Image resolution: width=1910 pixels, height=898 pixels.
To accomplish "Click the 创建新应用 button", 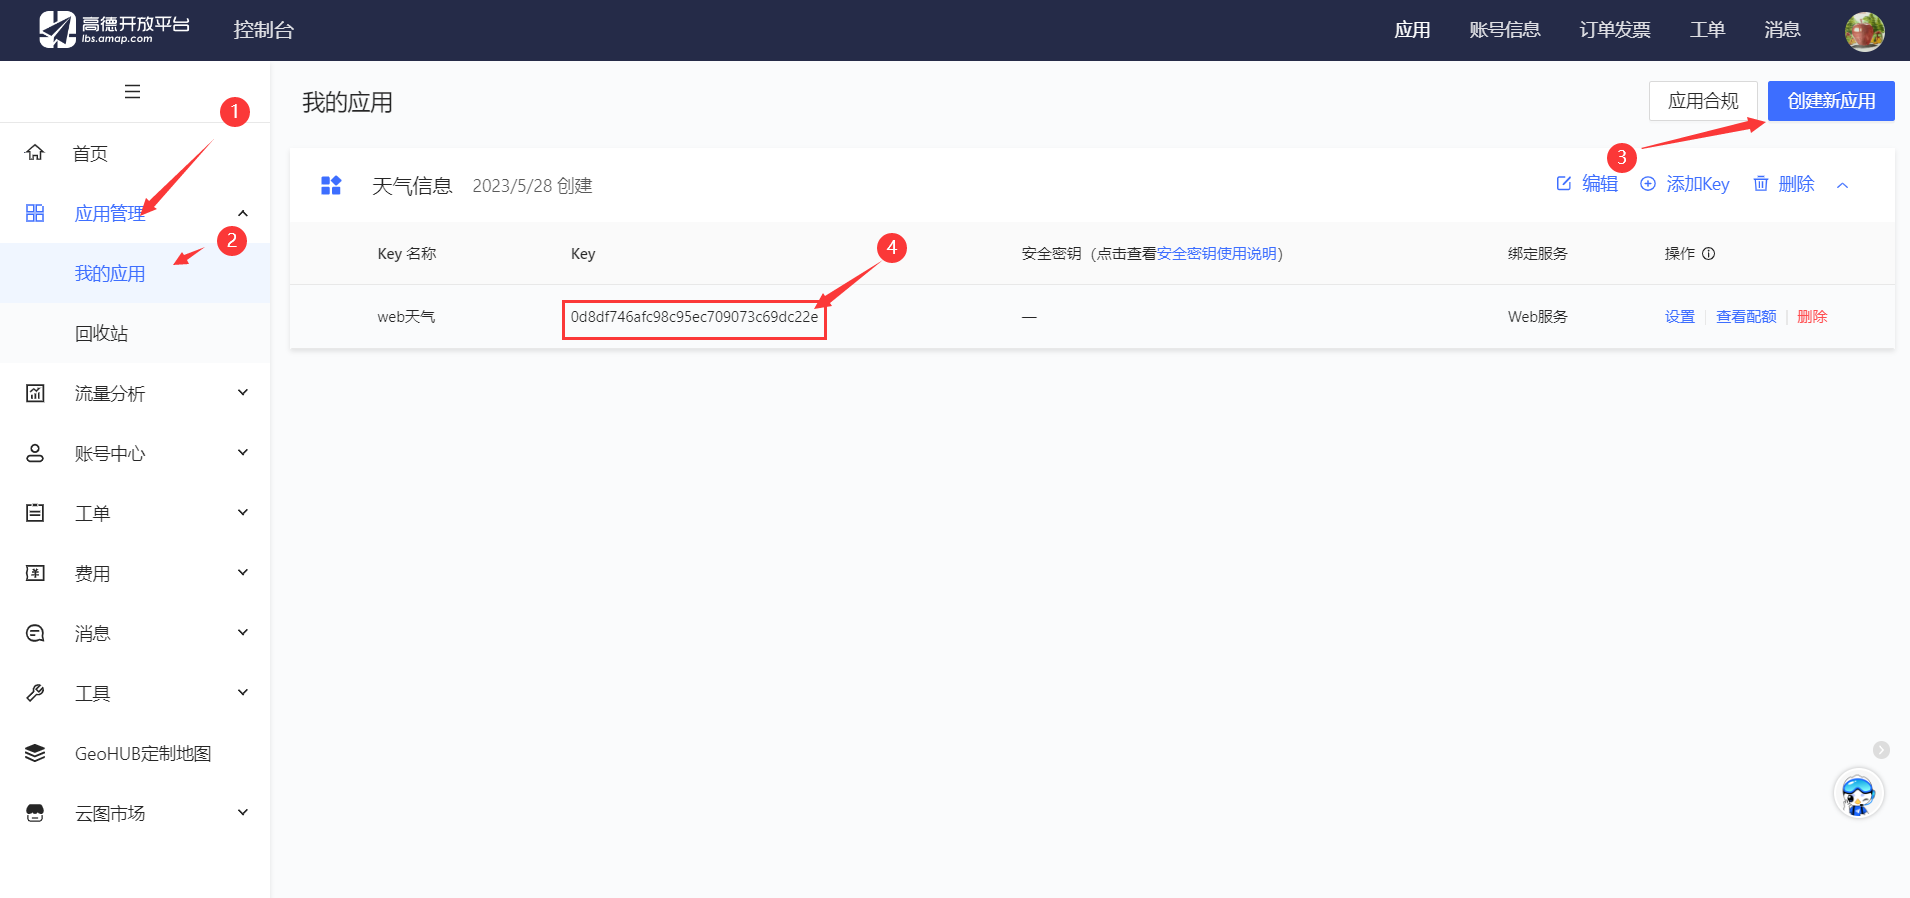I will point(1830,101).
